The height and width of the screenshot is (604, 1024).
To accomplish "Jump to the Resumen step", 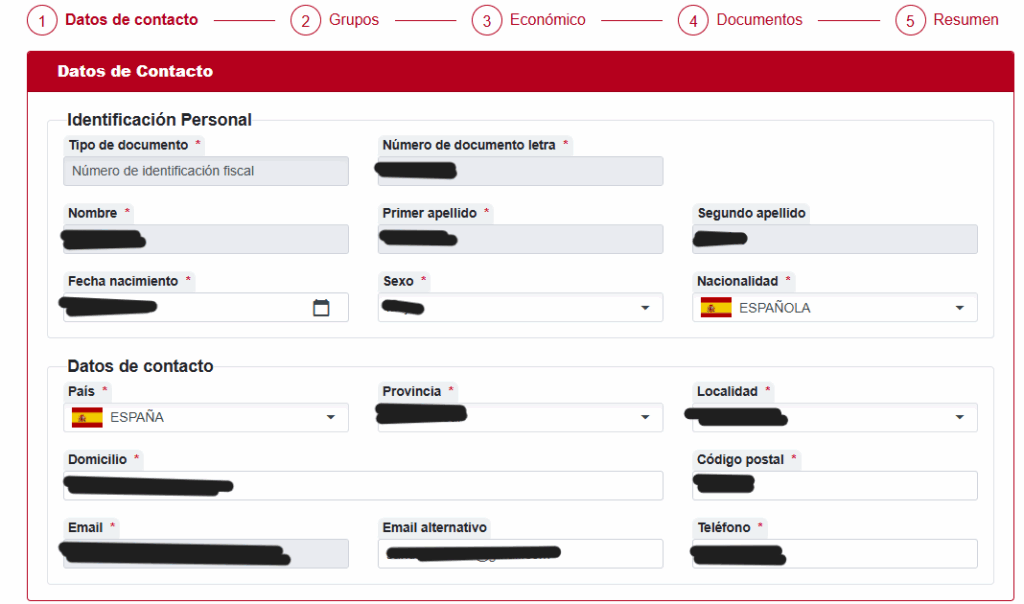I will point(965,20).
